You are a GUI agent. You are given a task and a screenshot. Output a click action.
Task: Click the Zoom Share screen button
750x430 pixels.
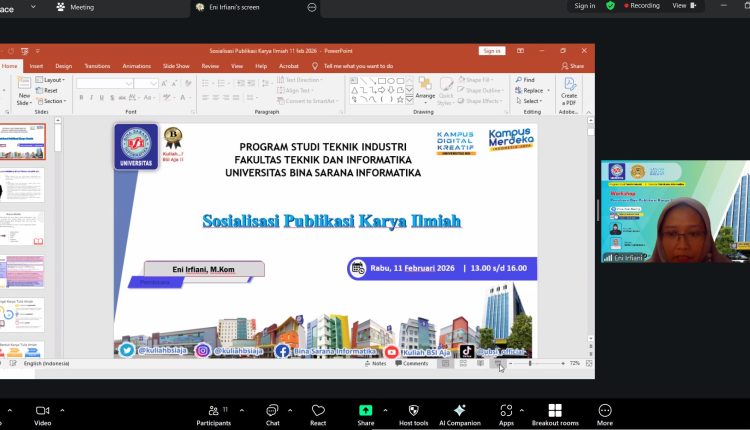click(365, 415)
